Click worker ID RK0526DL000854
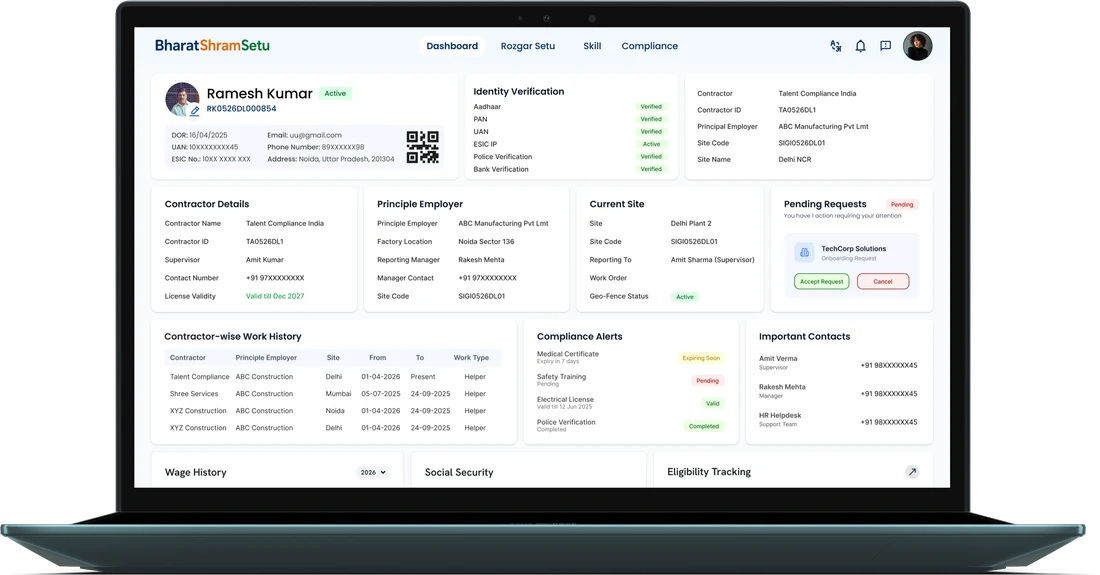1100x575 pixels. pos(241,109)
